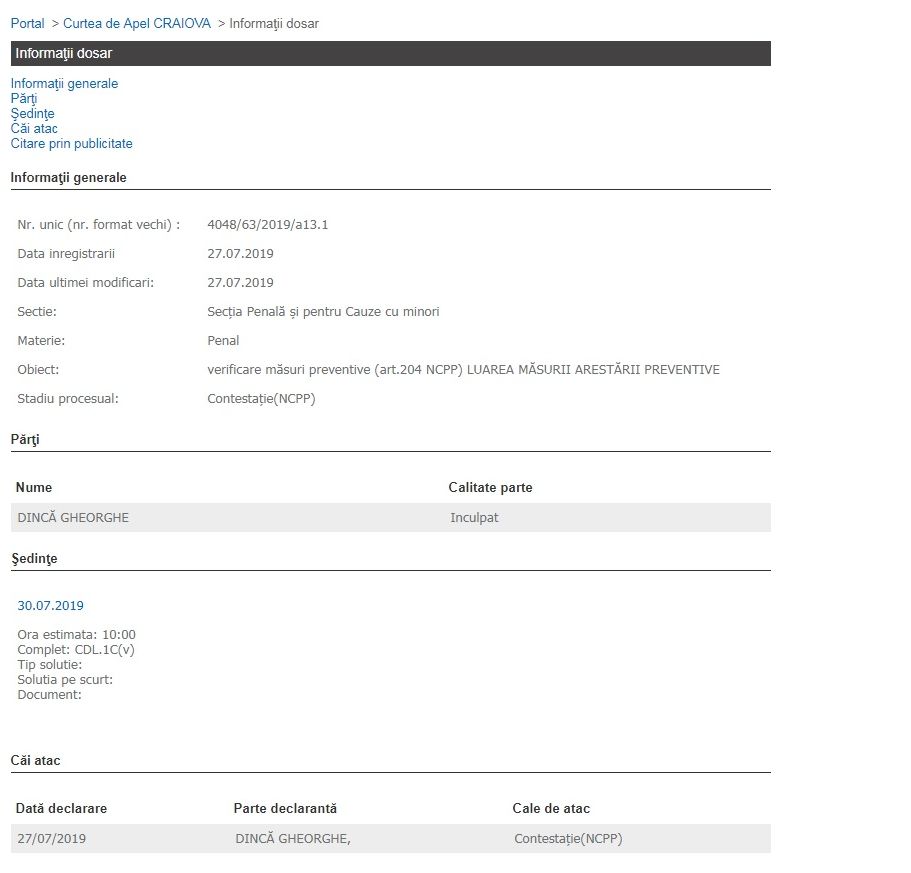The image size is (911, 873).
Task: Jump to Informații generale via navigation link
Action: (64, 84)
